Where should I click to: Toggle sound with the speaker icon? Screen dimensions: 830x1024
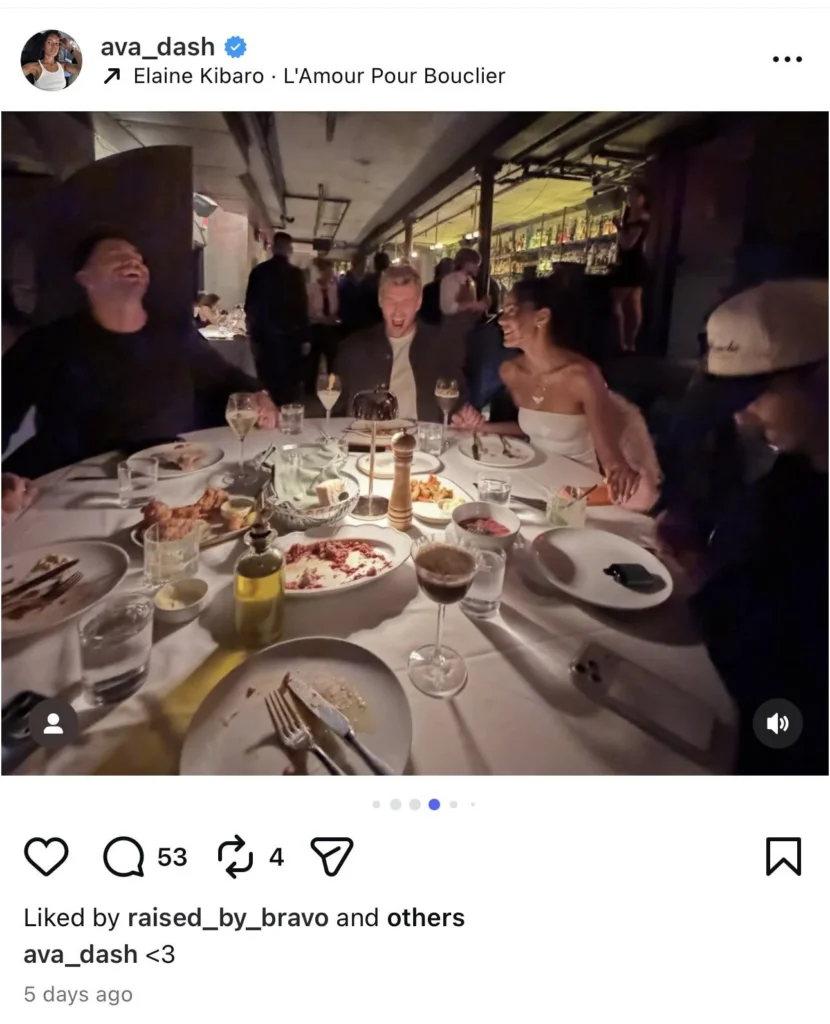coord(777,724)
